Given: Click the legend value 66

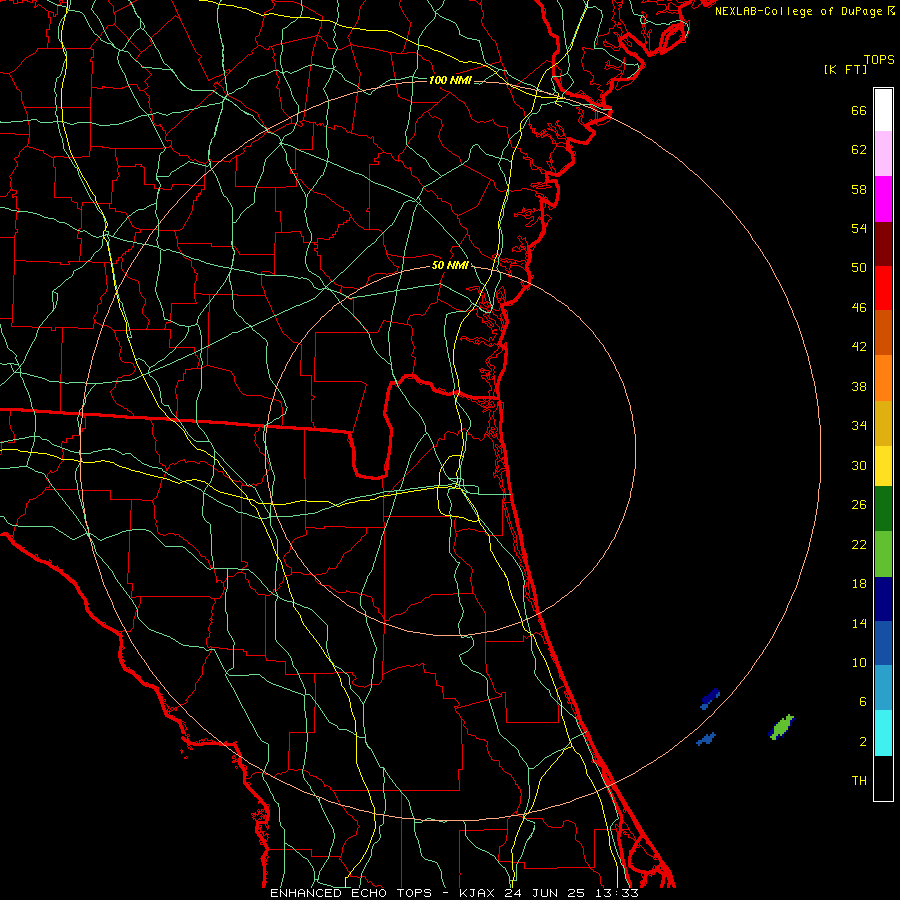Looking at the screenshot, I should pyautogui.click(x=859, y=111).
